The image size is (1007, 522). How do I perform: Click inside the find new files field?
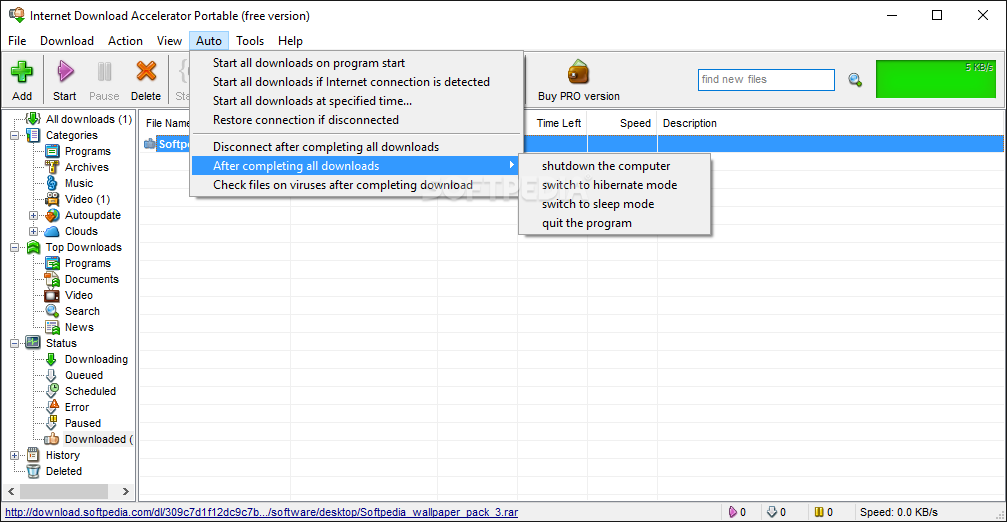[766, 80]
